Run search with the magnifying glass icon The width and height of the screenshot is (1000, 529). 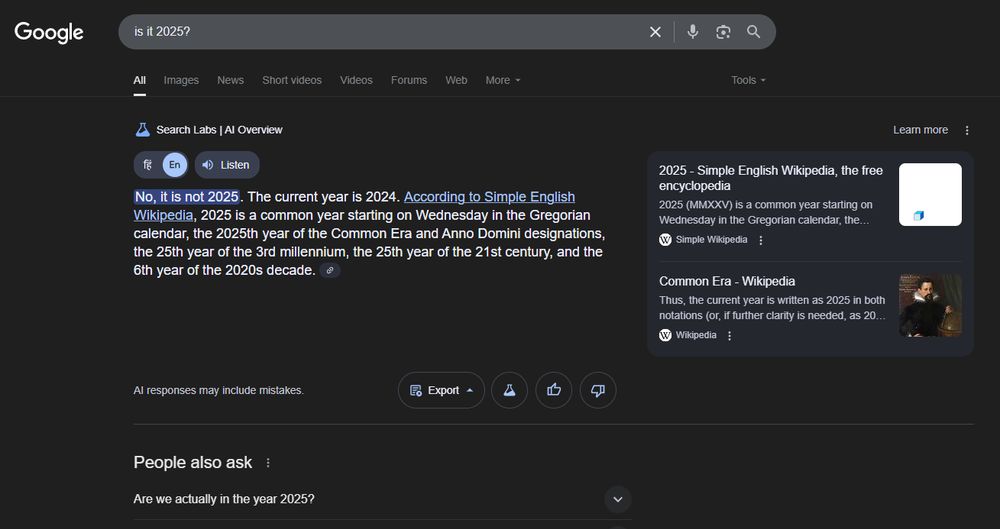pyautogui.click(x=754, y=32)
